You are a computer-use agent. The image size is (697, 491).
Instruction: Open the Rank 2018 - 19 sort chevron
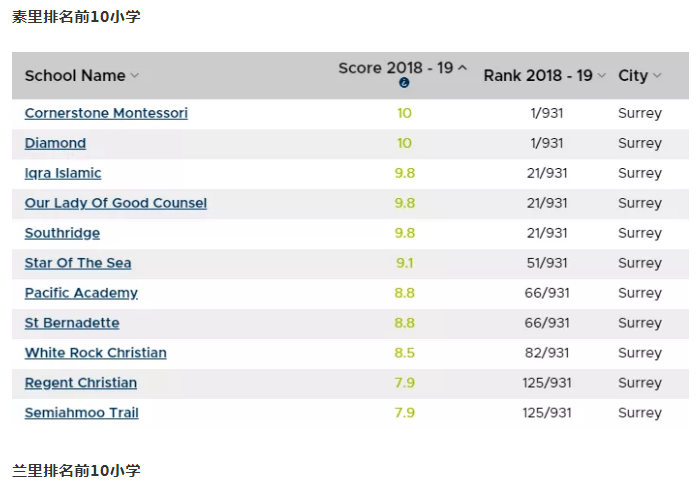[602, 76]
